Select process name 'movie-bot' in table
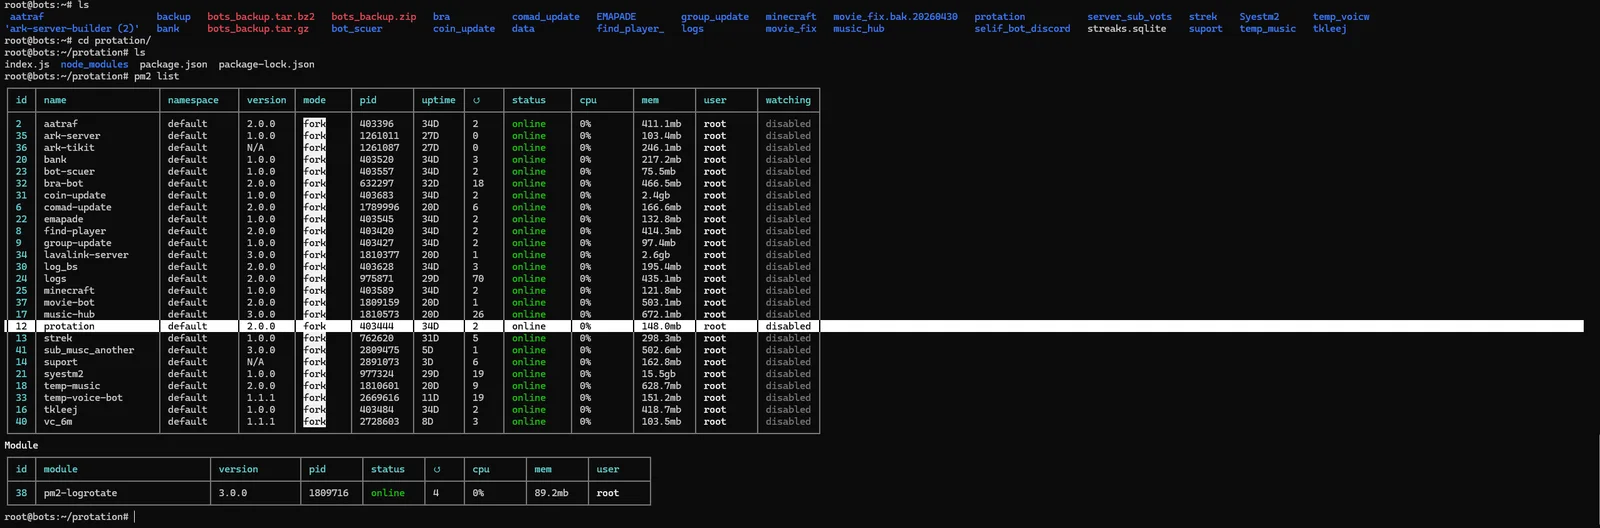The width and height of the screenshot is (1600, 528). 69,303
